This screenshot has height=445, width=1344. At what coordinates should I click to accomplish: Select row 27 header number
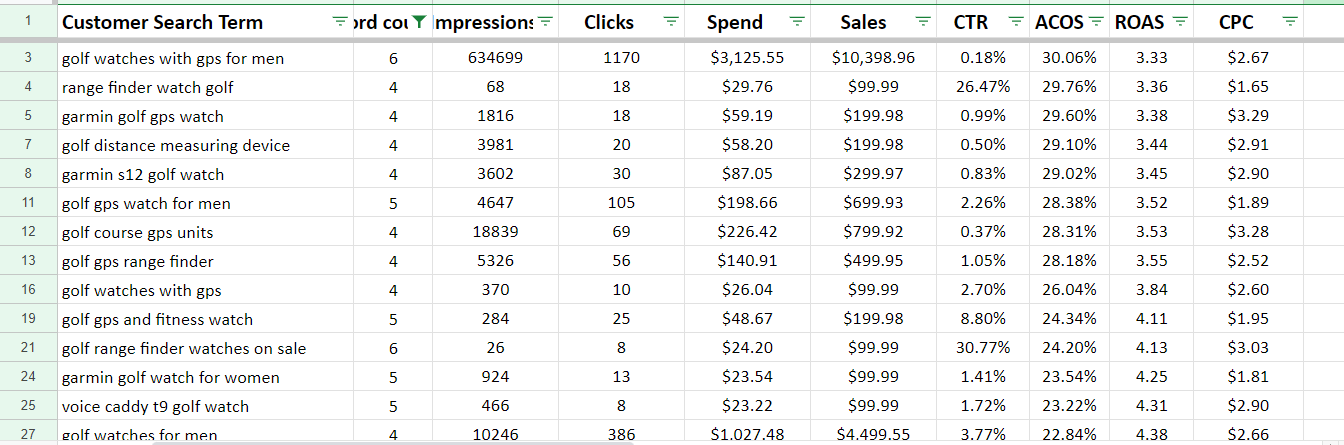point(28,434)
